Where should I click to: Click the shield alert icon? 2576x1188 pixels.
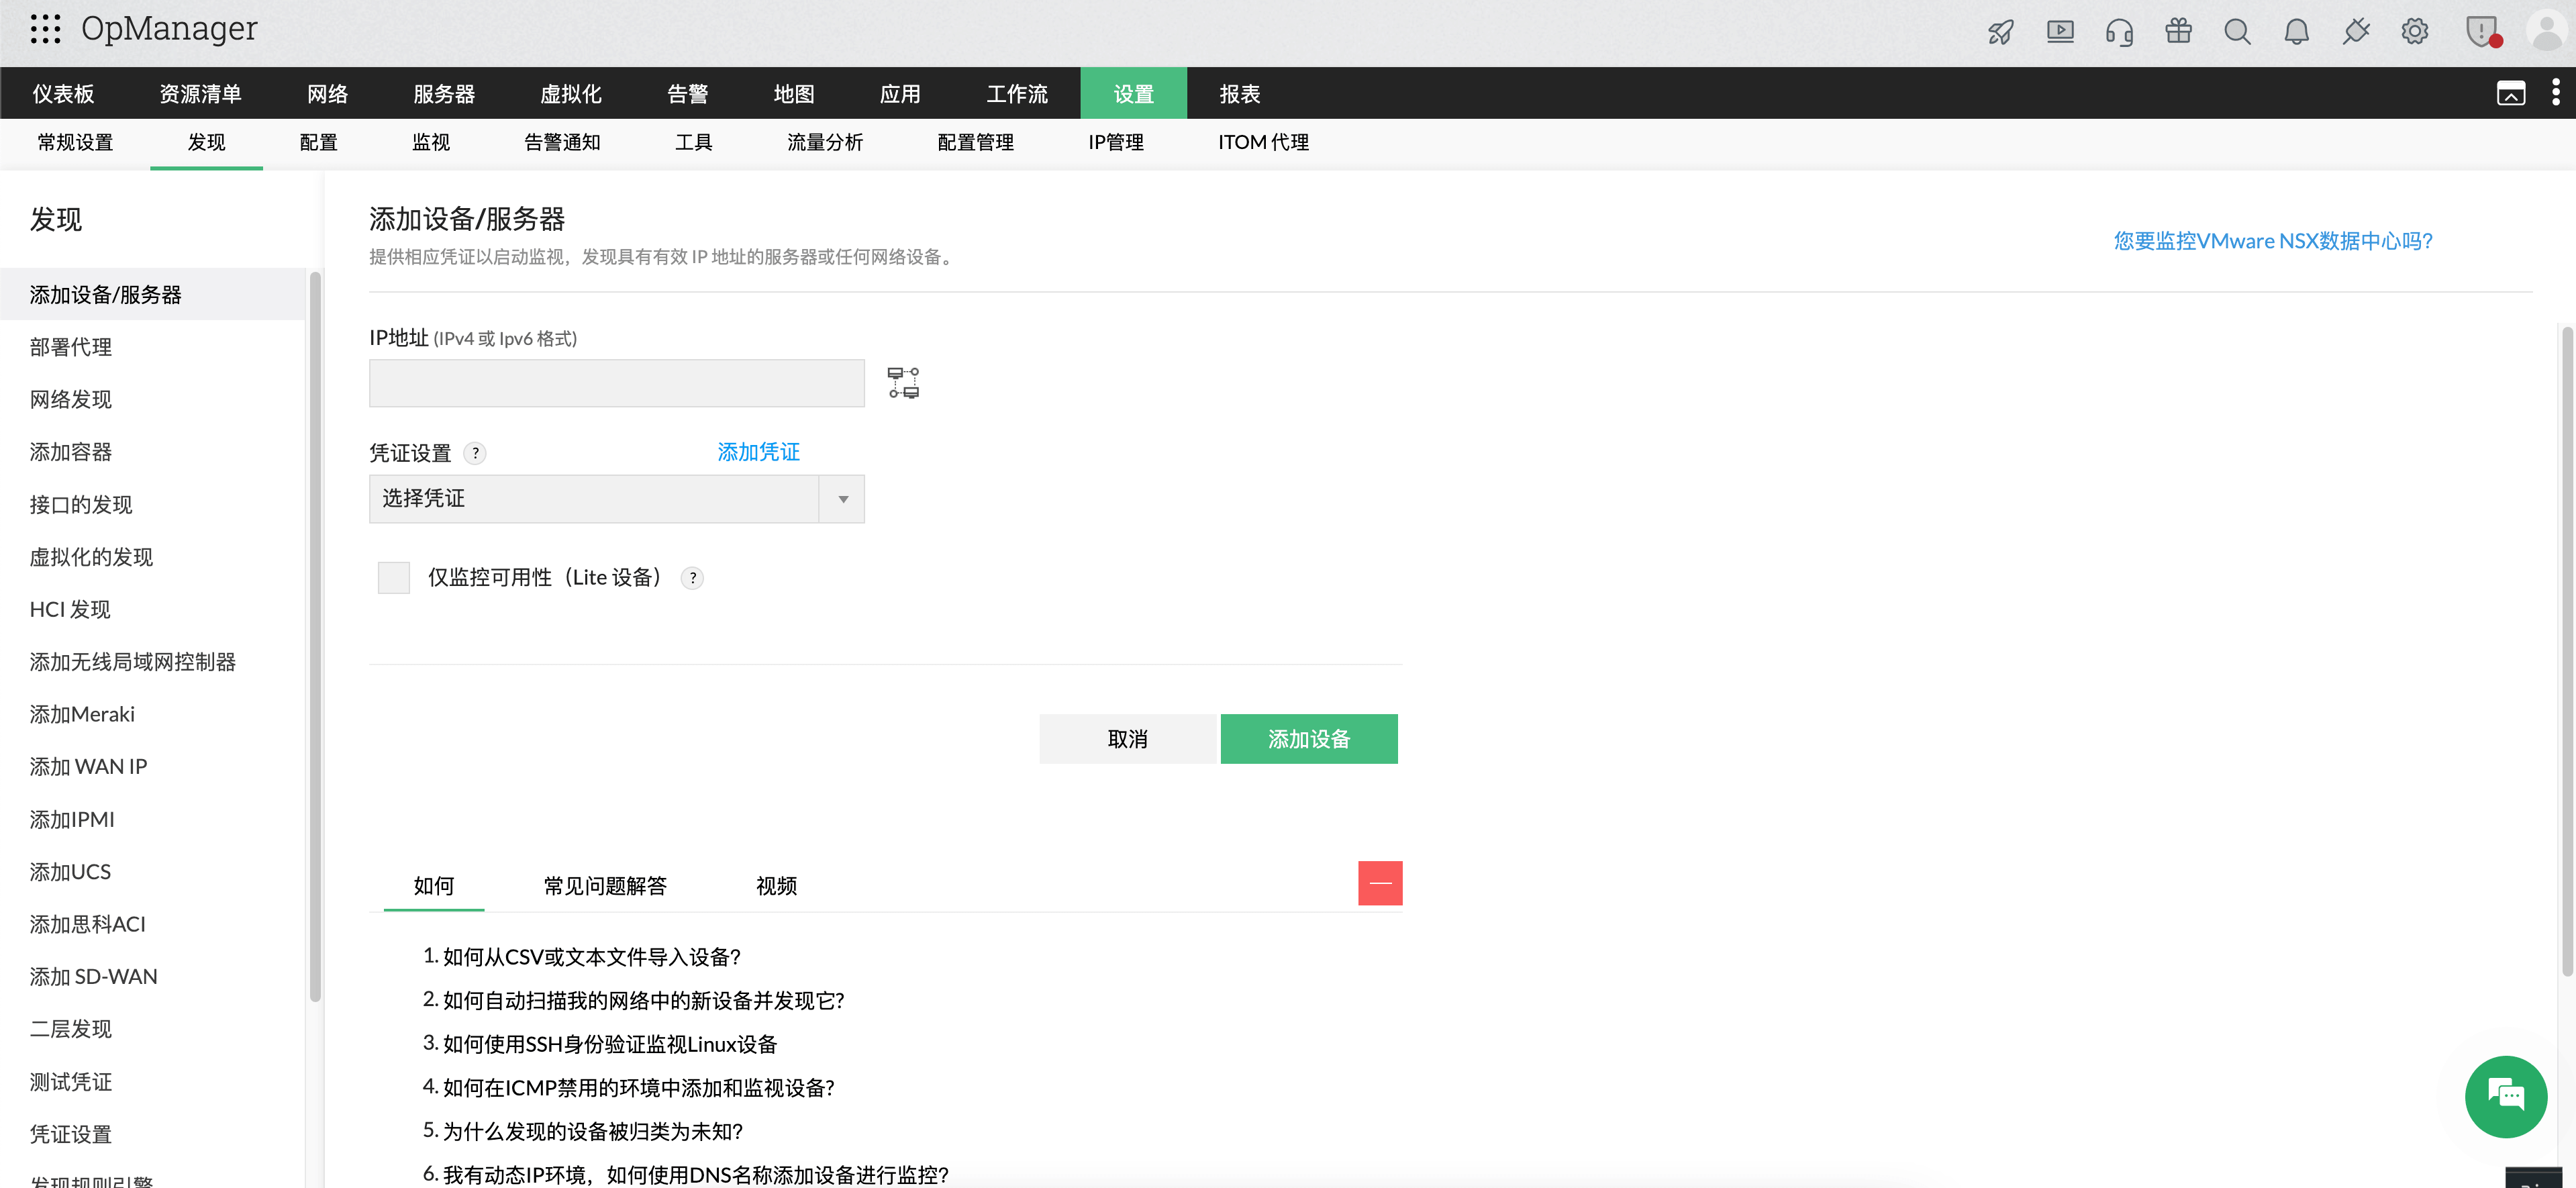pos(2483,32)
